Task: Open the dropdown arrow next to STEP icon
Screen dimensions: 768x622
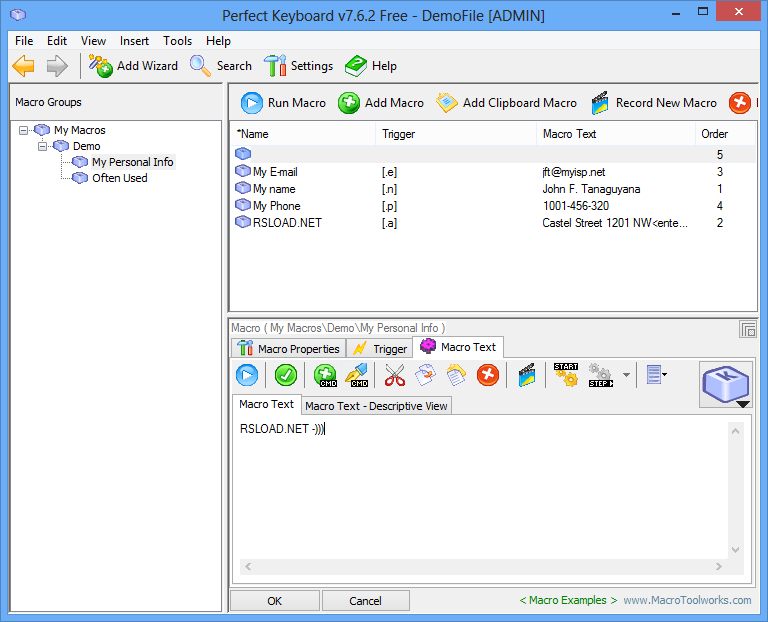Action: click(626, 375)
